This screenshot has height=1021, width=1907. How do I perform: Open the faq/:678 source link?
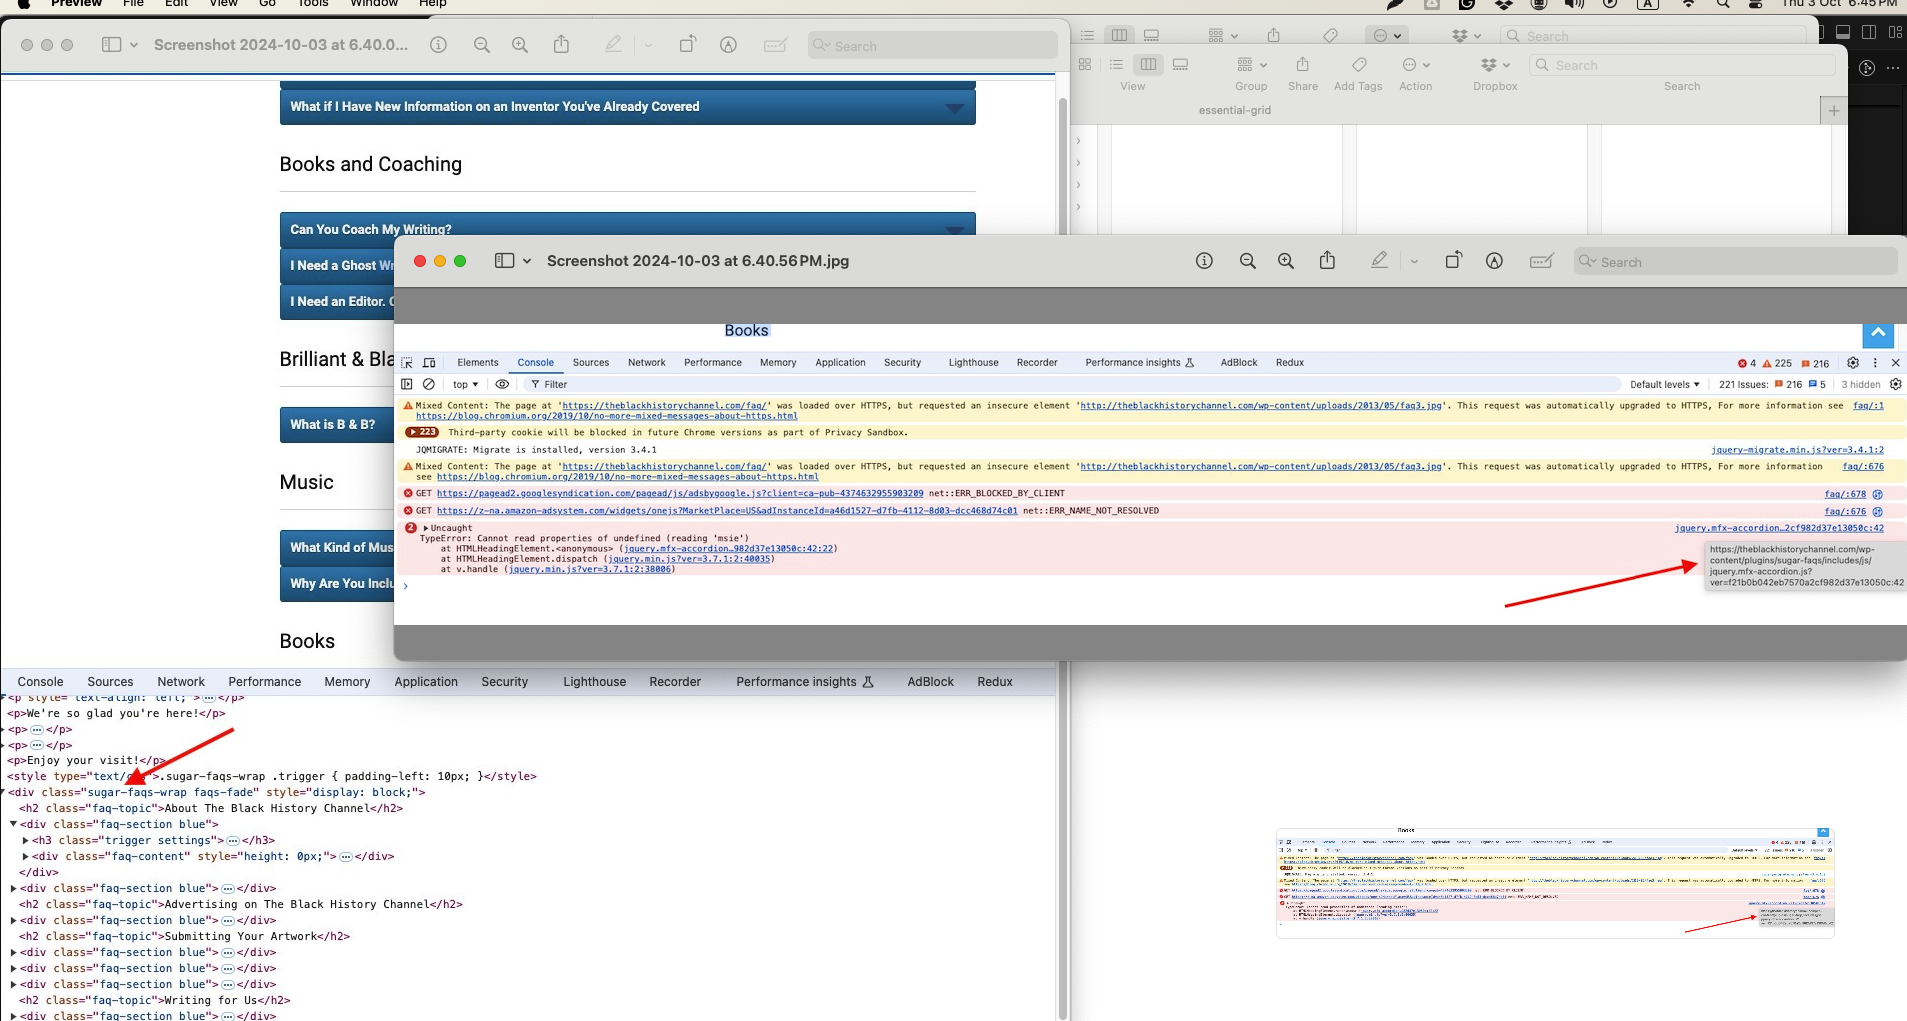(1845, 494)
